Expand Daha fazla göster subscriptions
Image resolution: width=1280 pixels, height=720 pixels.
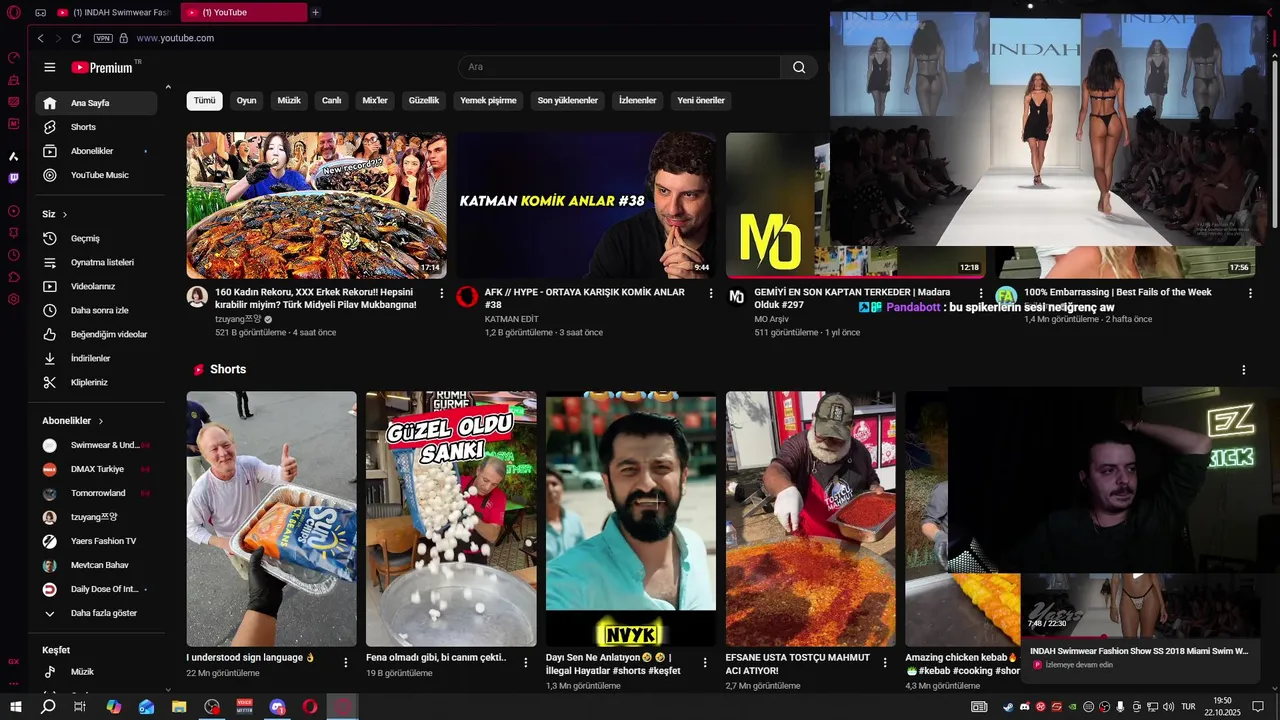click(x=96, y=613)
